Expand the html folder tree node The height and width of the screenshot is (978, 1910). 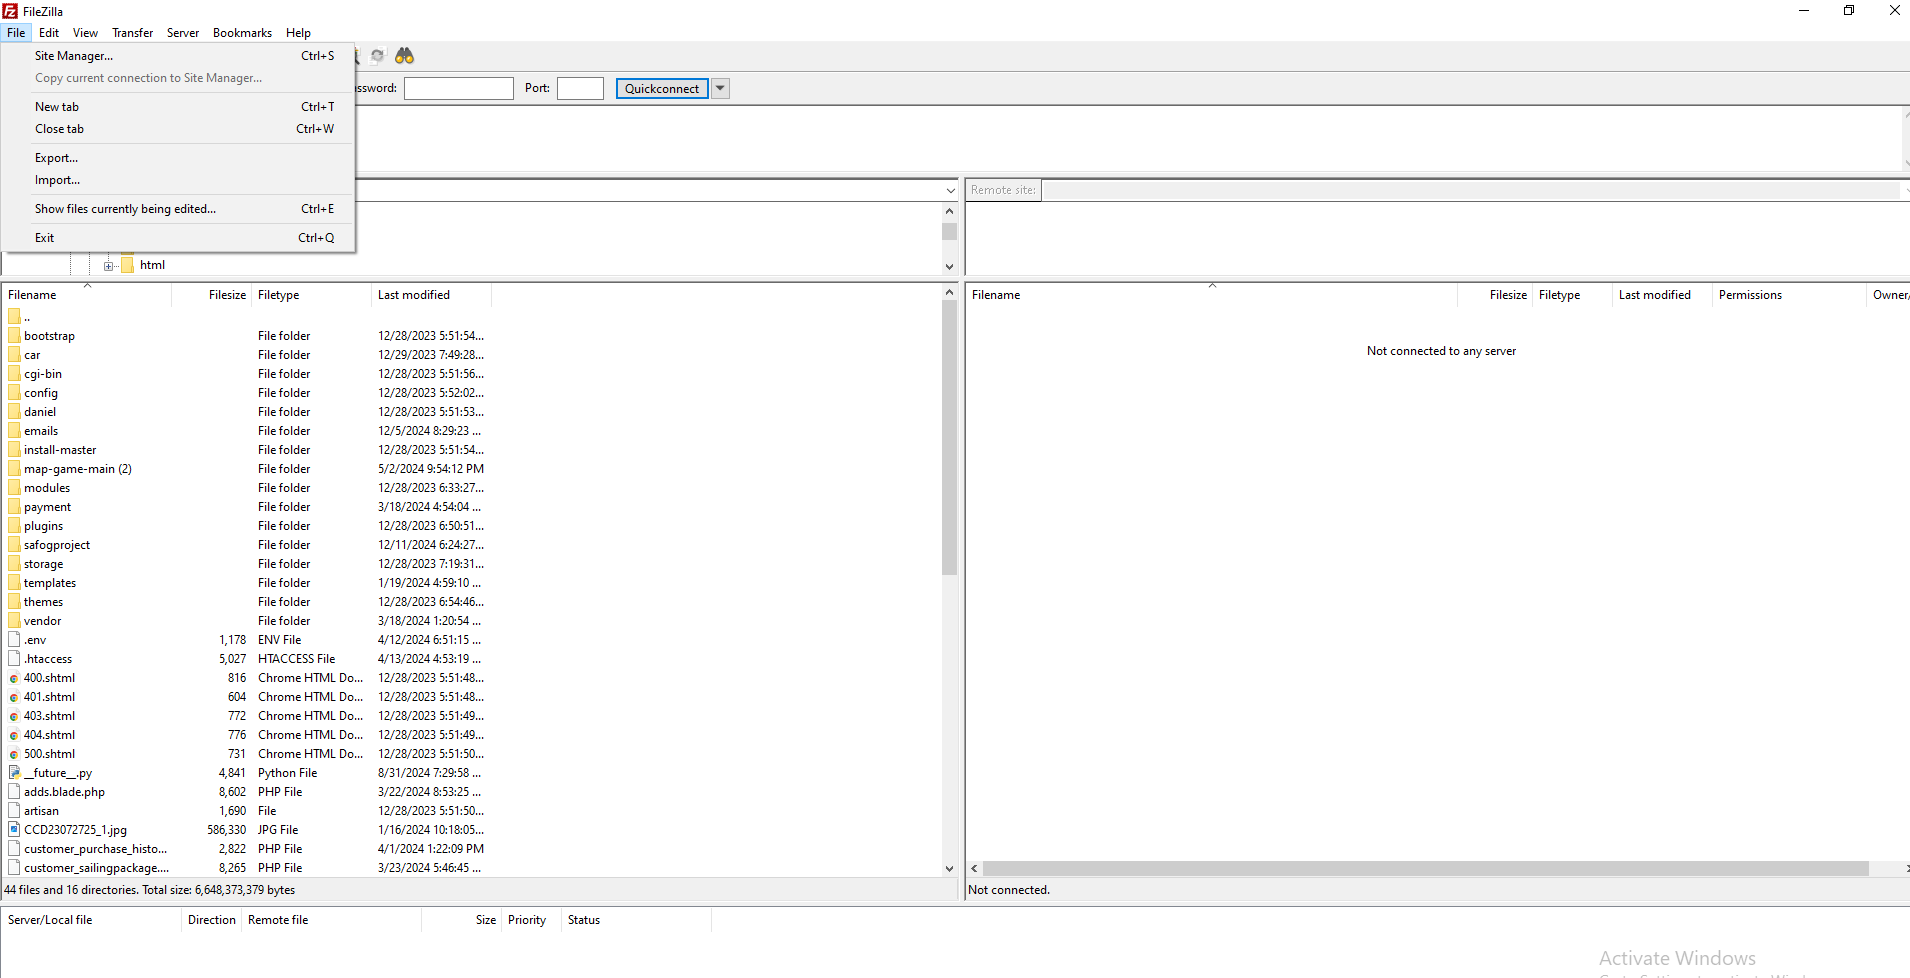click(108, 266)
